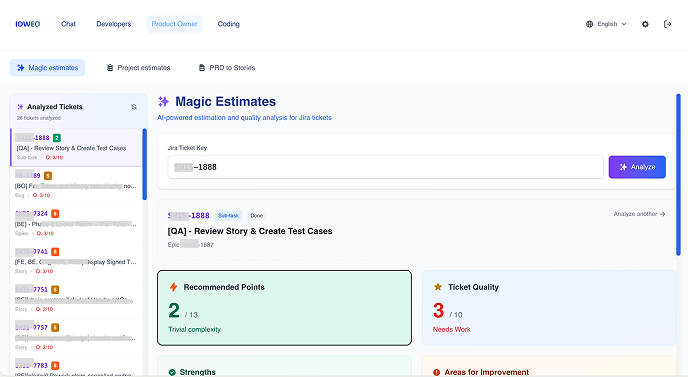Click the analyzed tickets list scrollbar
The image size is (688, 377).
point(145,164)
